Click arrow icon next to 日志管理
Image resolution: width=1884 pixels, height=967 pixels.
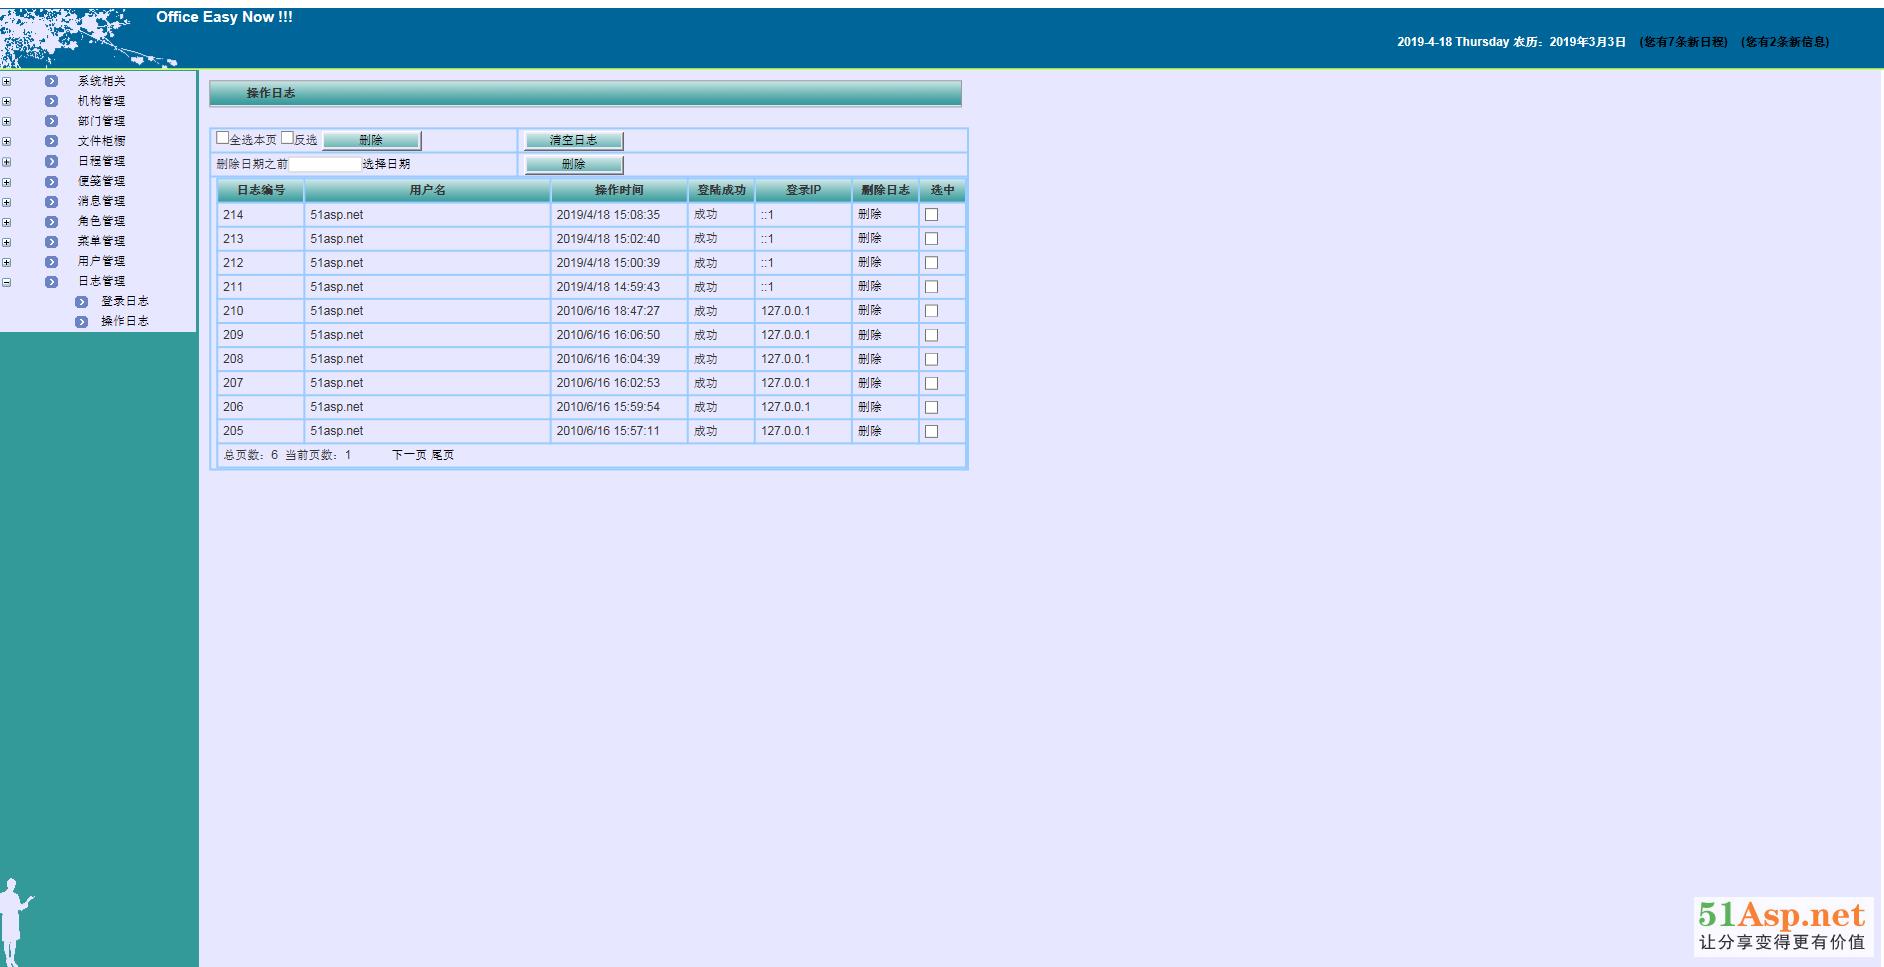pyautogui.click(x=51, y=281)
